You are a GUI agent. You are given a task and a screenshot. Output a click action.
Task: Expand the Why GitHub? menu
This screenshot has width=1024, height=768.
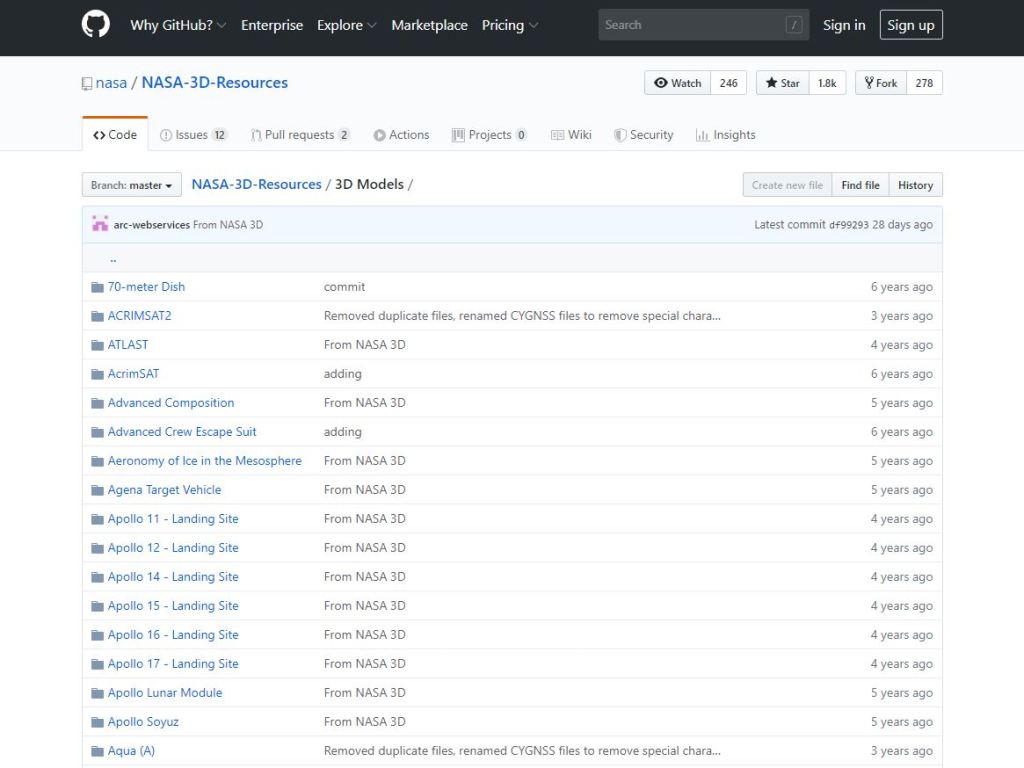tap(178, 25)
